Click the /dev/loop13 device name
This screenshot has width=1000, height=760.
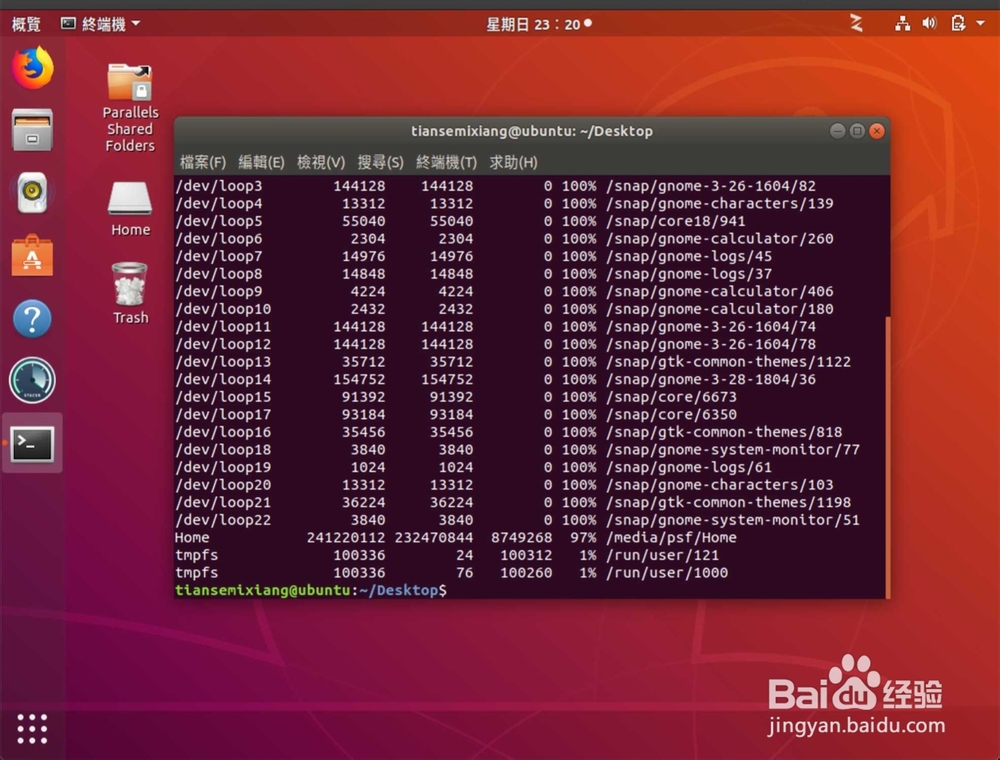223,362
